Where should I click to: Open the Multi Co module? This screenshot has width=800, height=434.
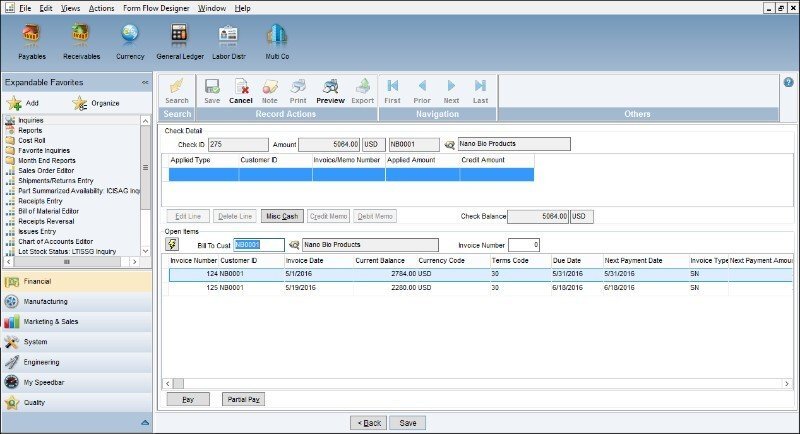pos(277,38)
